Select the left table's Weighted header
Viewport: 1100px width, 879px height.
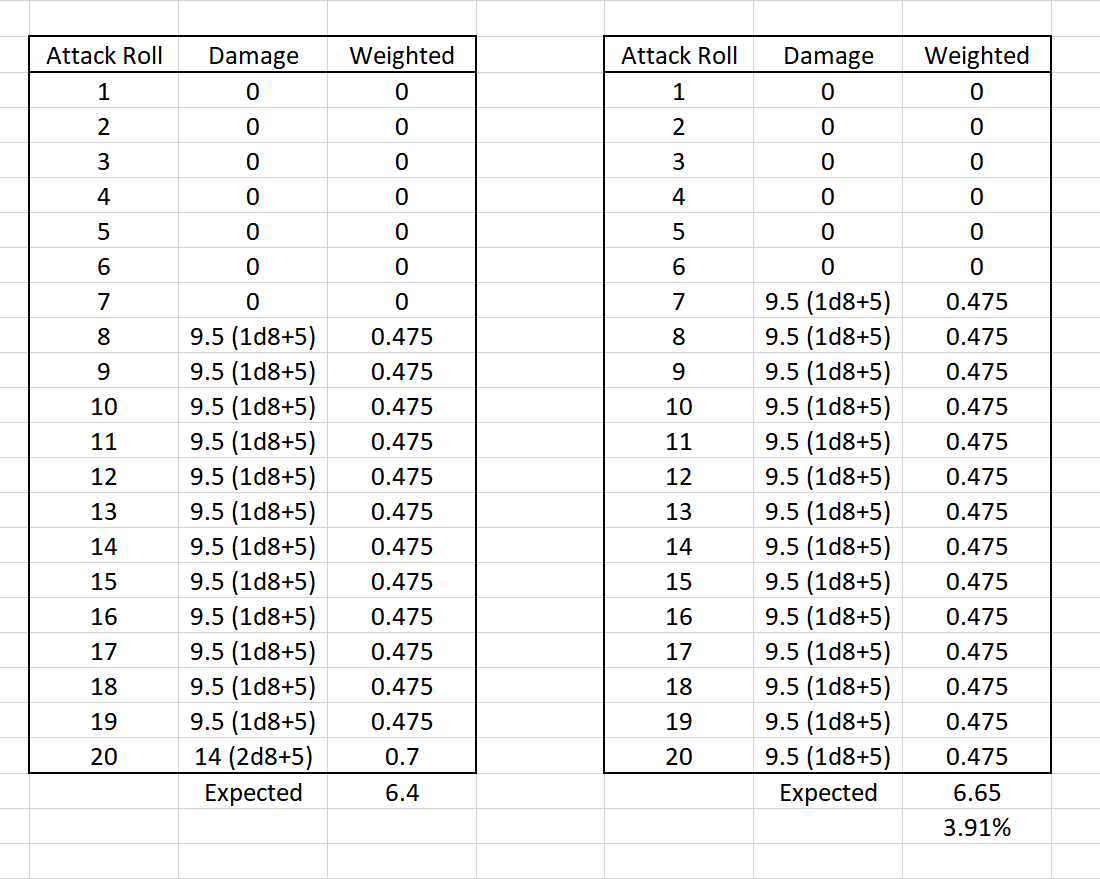coord(401,56)
